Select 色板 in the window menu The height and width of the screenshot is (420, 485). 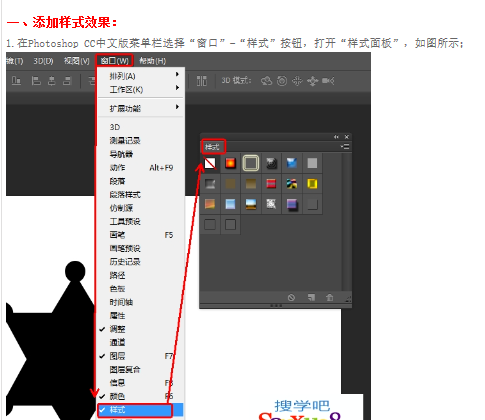point(140,289)
